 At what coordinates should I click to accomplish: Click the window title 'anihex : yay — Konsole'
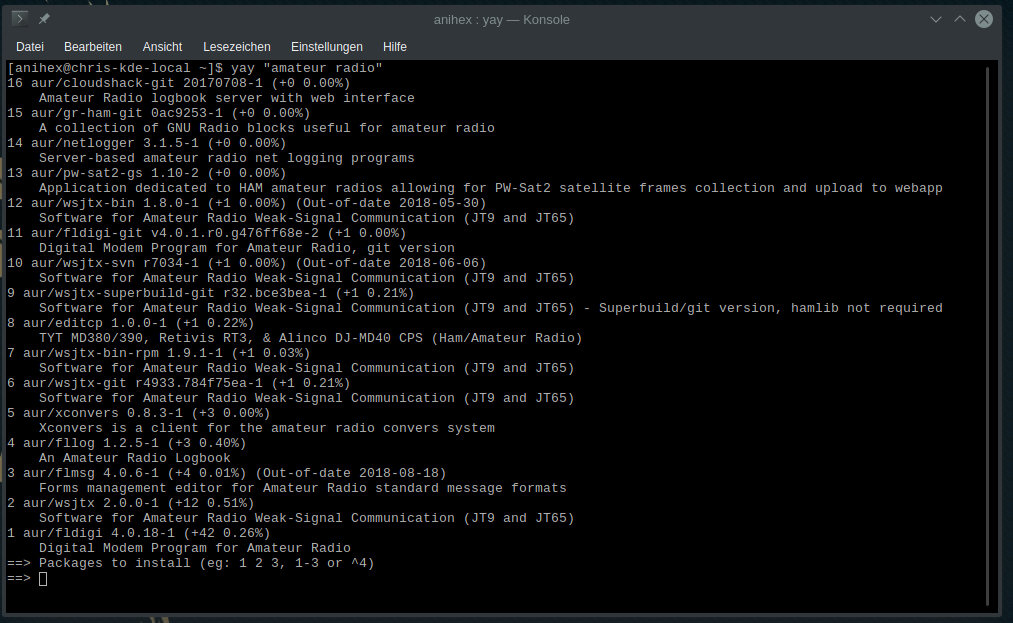pyautogui.click(x=501, y=19)
